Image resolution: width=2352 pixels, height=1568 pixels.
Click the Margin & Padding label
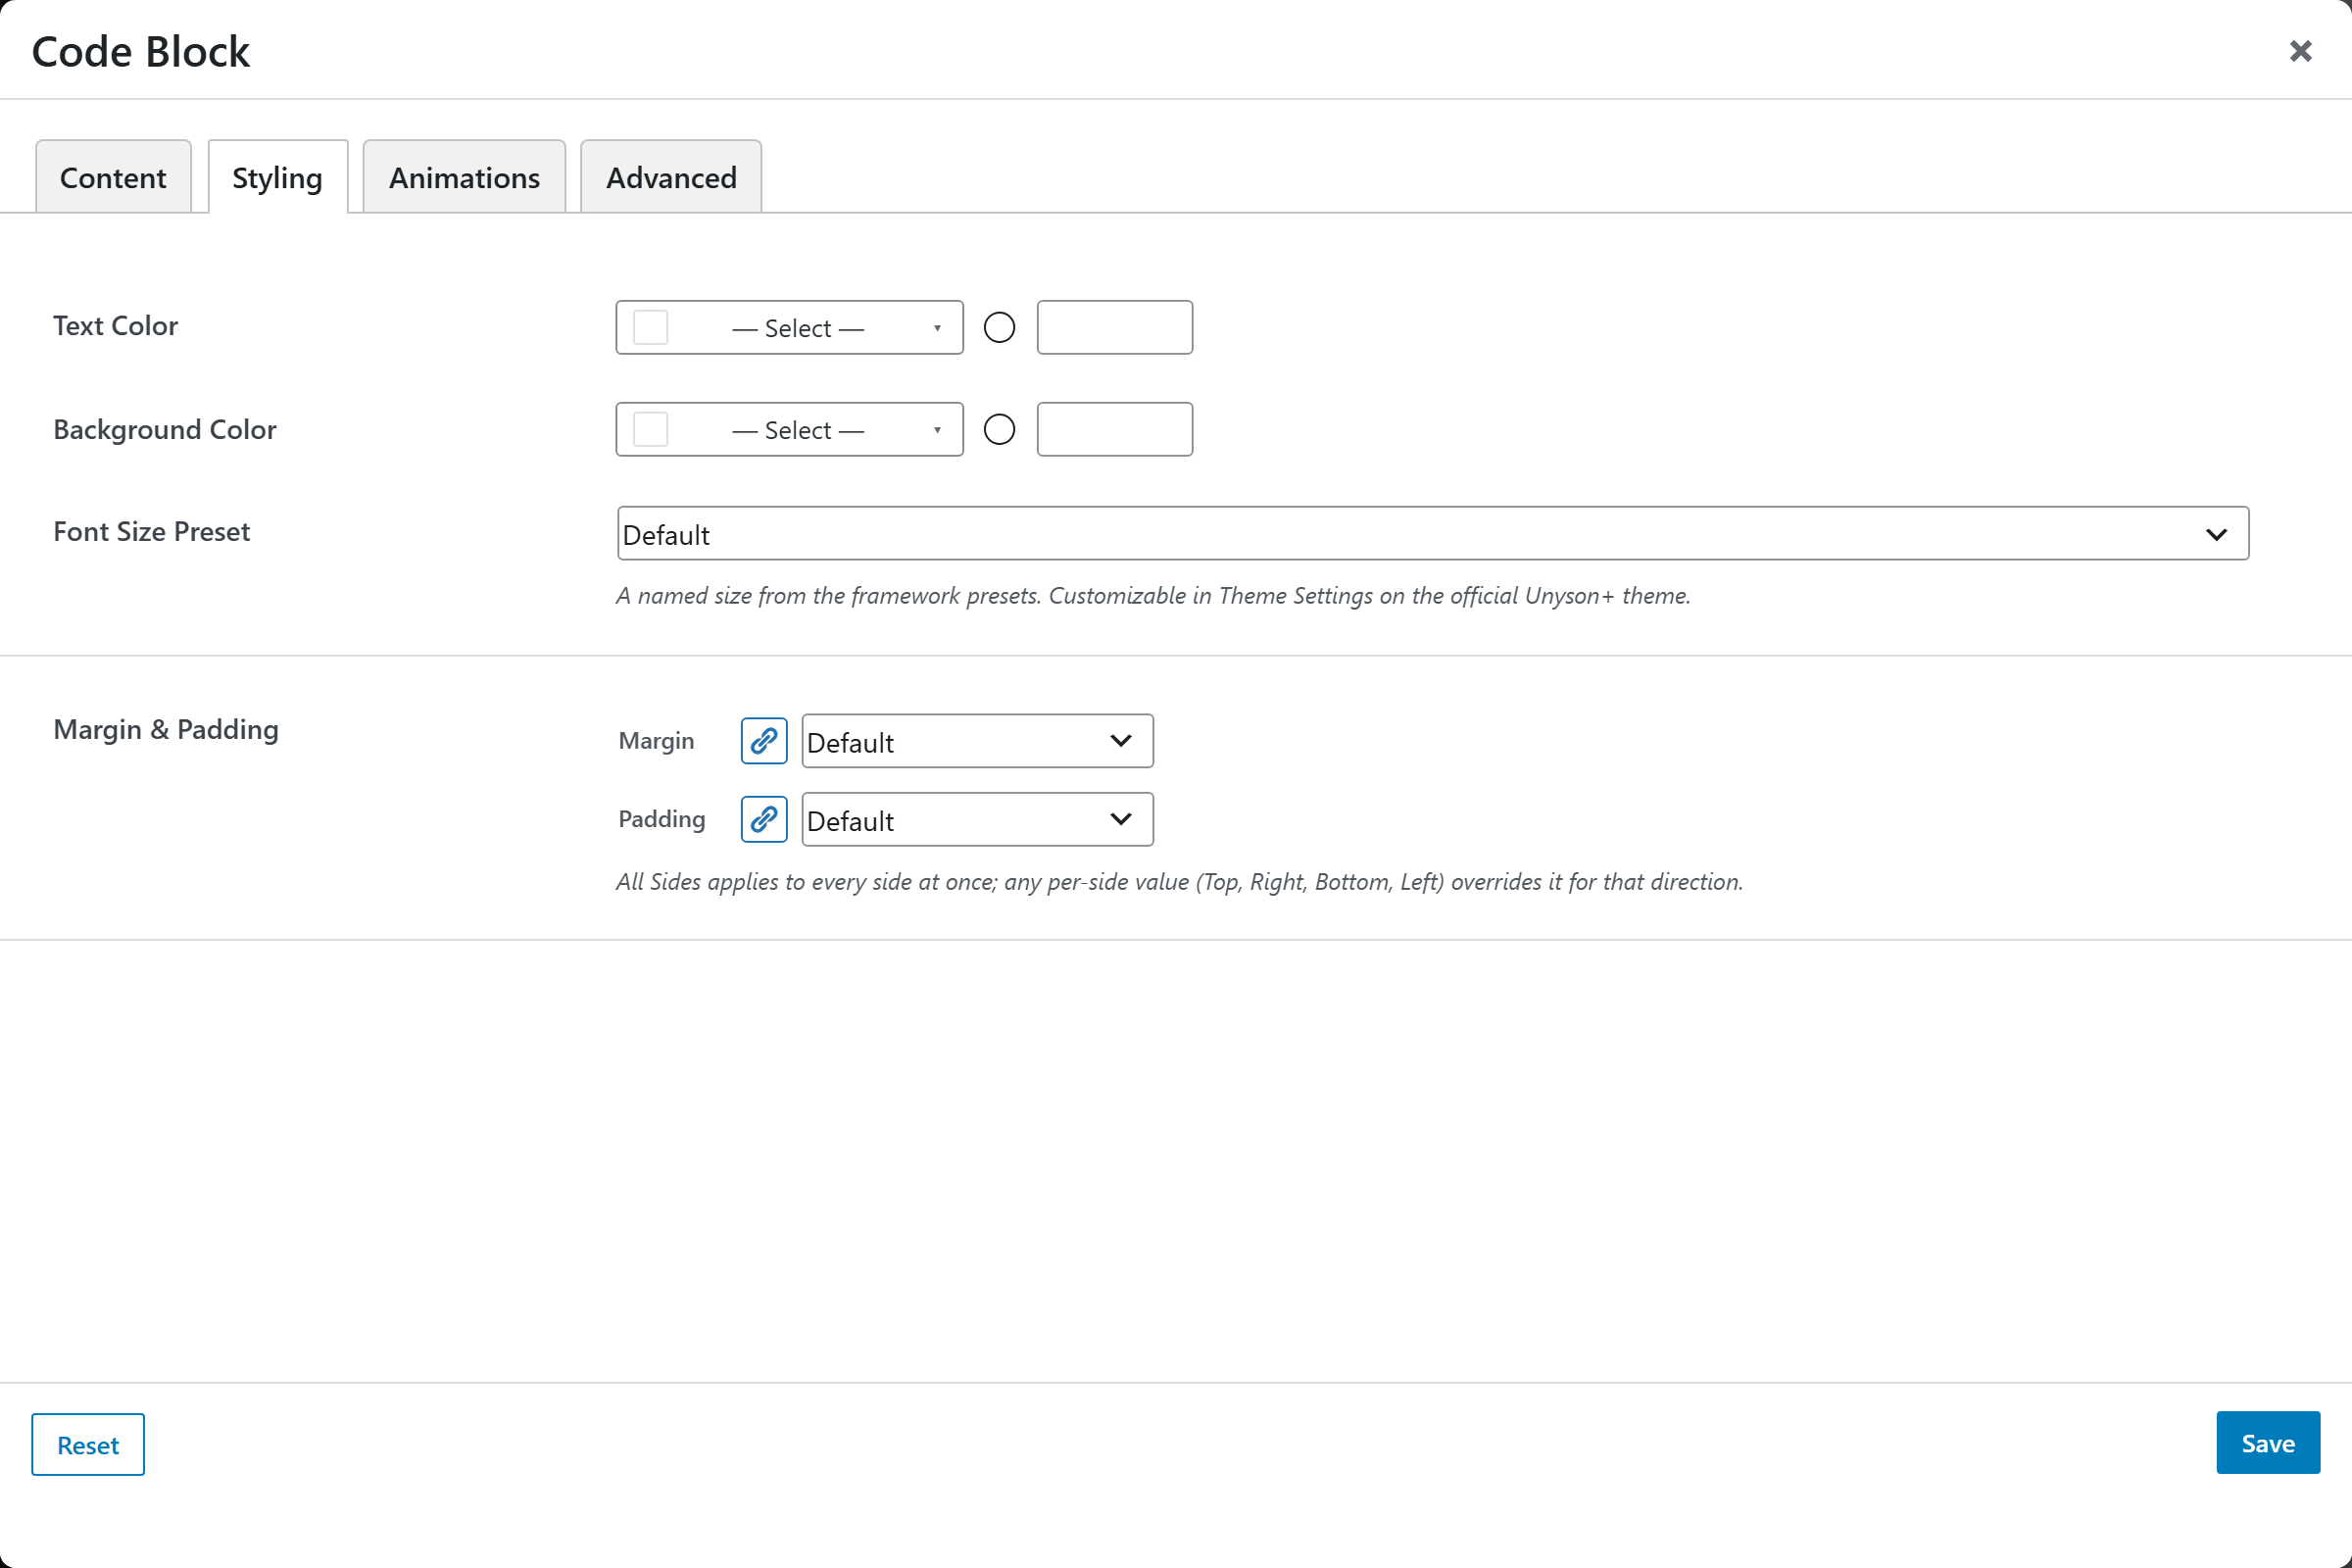click(166, 729)
